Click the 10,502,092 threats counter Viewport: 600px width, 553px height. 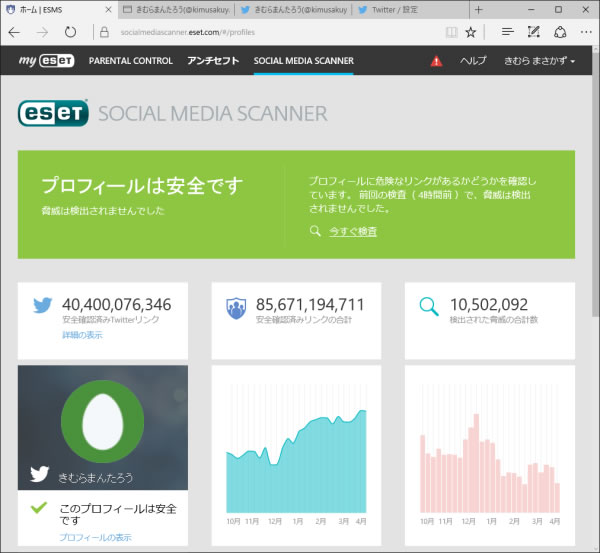point(489,305)
